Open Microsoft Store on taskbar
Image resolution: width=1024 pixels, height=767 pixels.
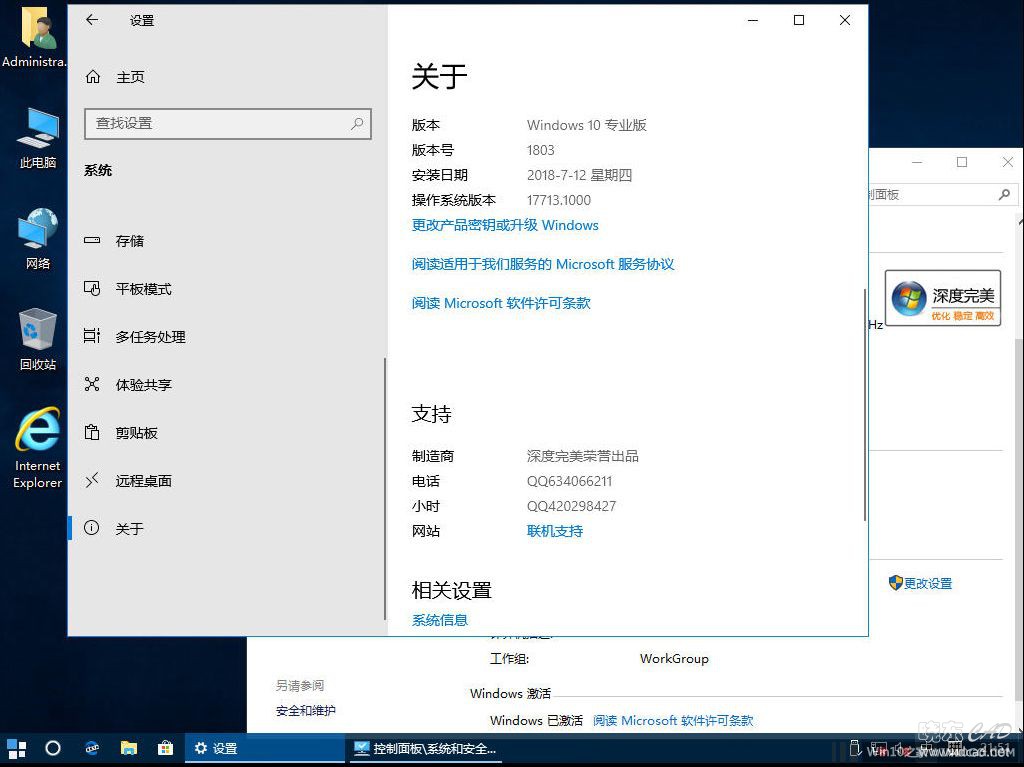pyautogui.click(x=165, y=749)
